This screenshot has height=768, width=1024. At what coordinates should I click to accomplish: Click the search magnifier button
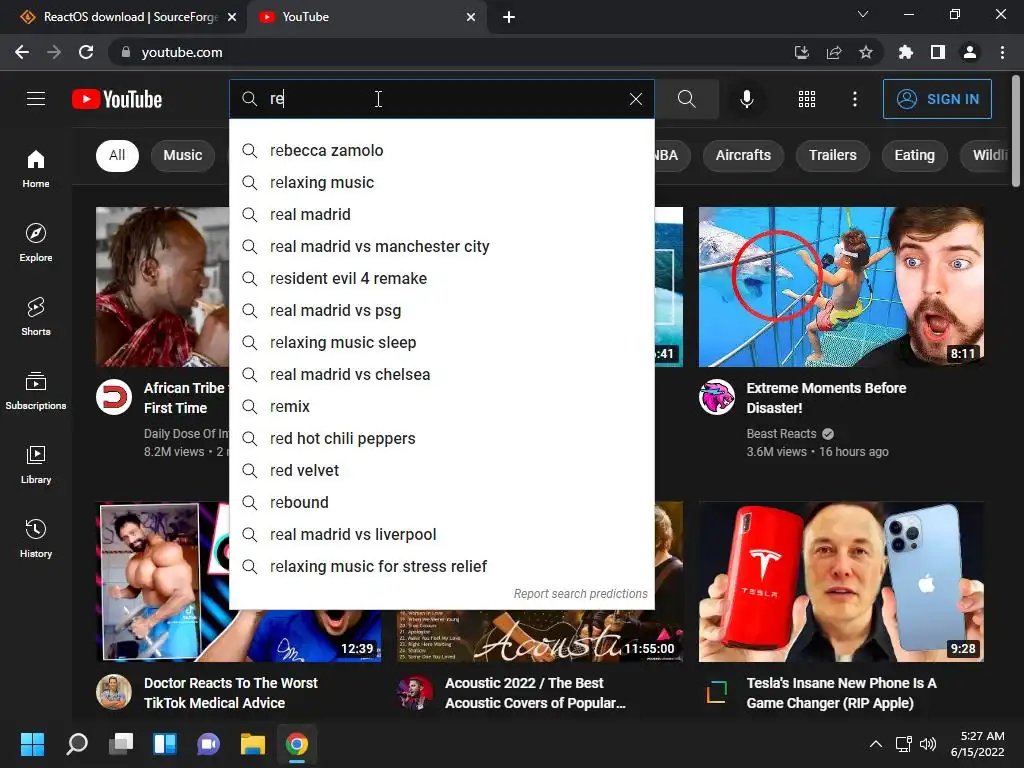(686, 99)
